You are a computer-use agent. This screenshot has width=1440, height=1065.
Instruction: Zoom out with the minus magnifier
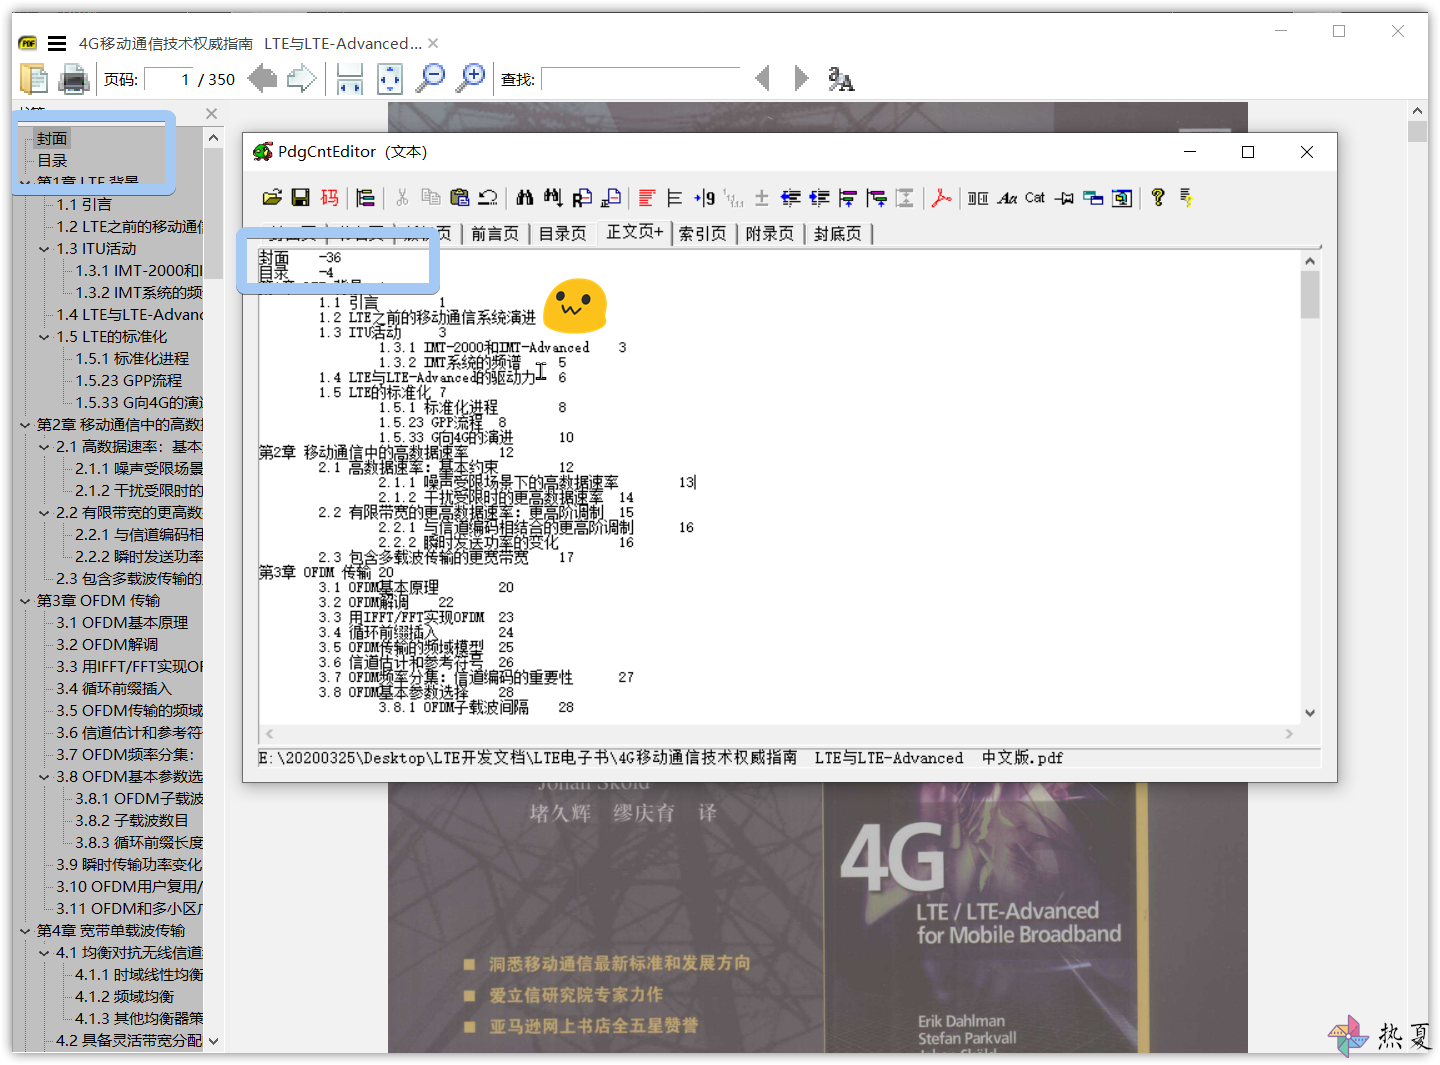coord(431,78)
